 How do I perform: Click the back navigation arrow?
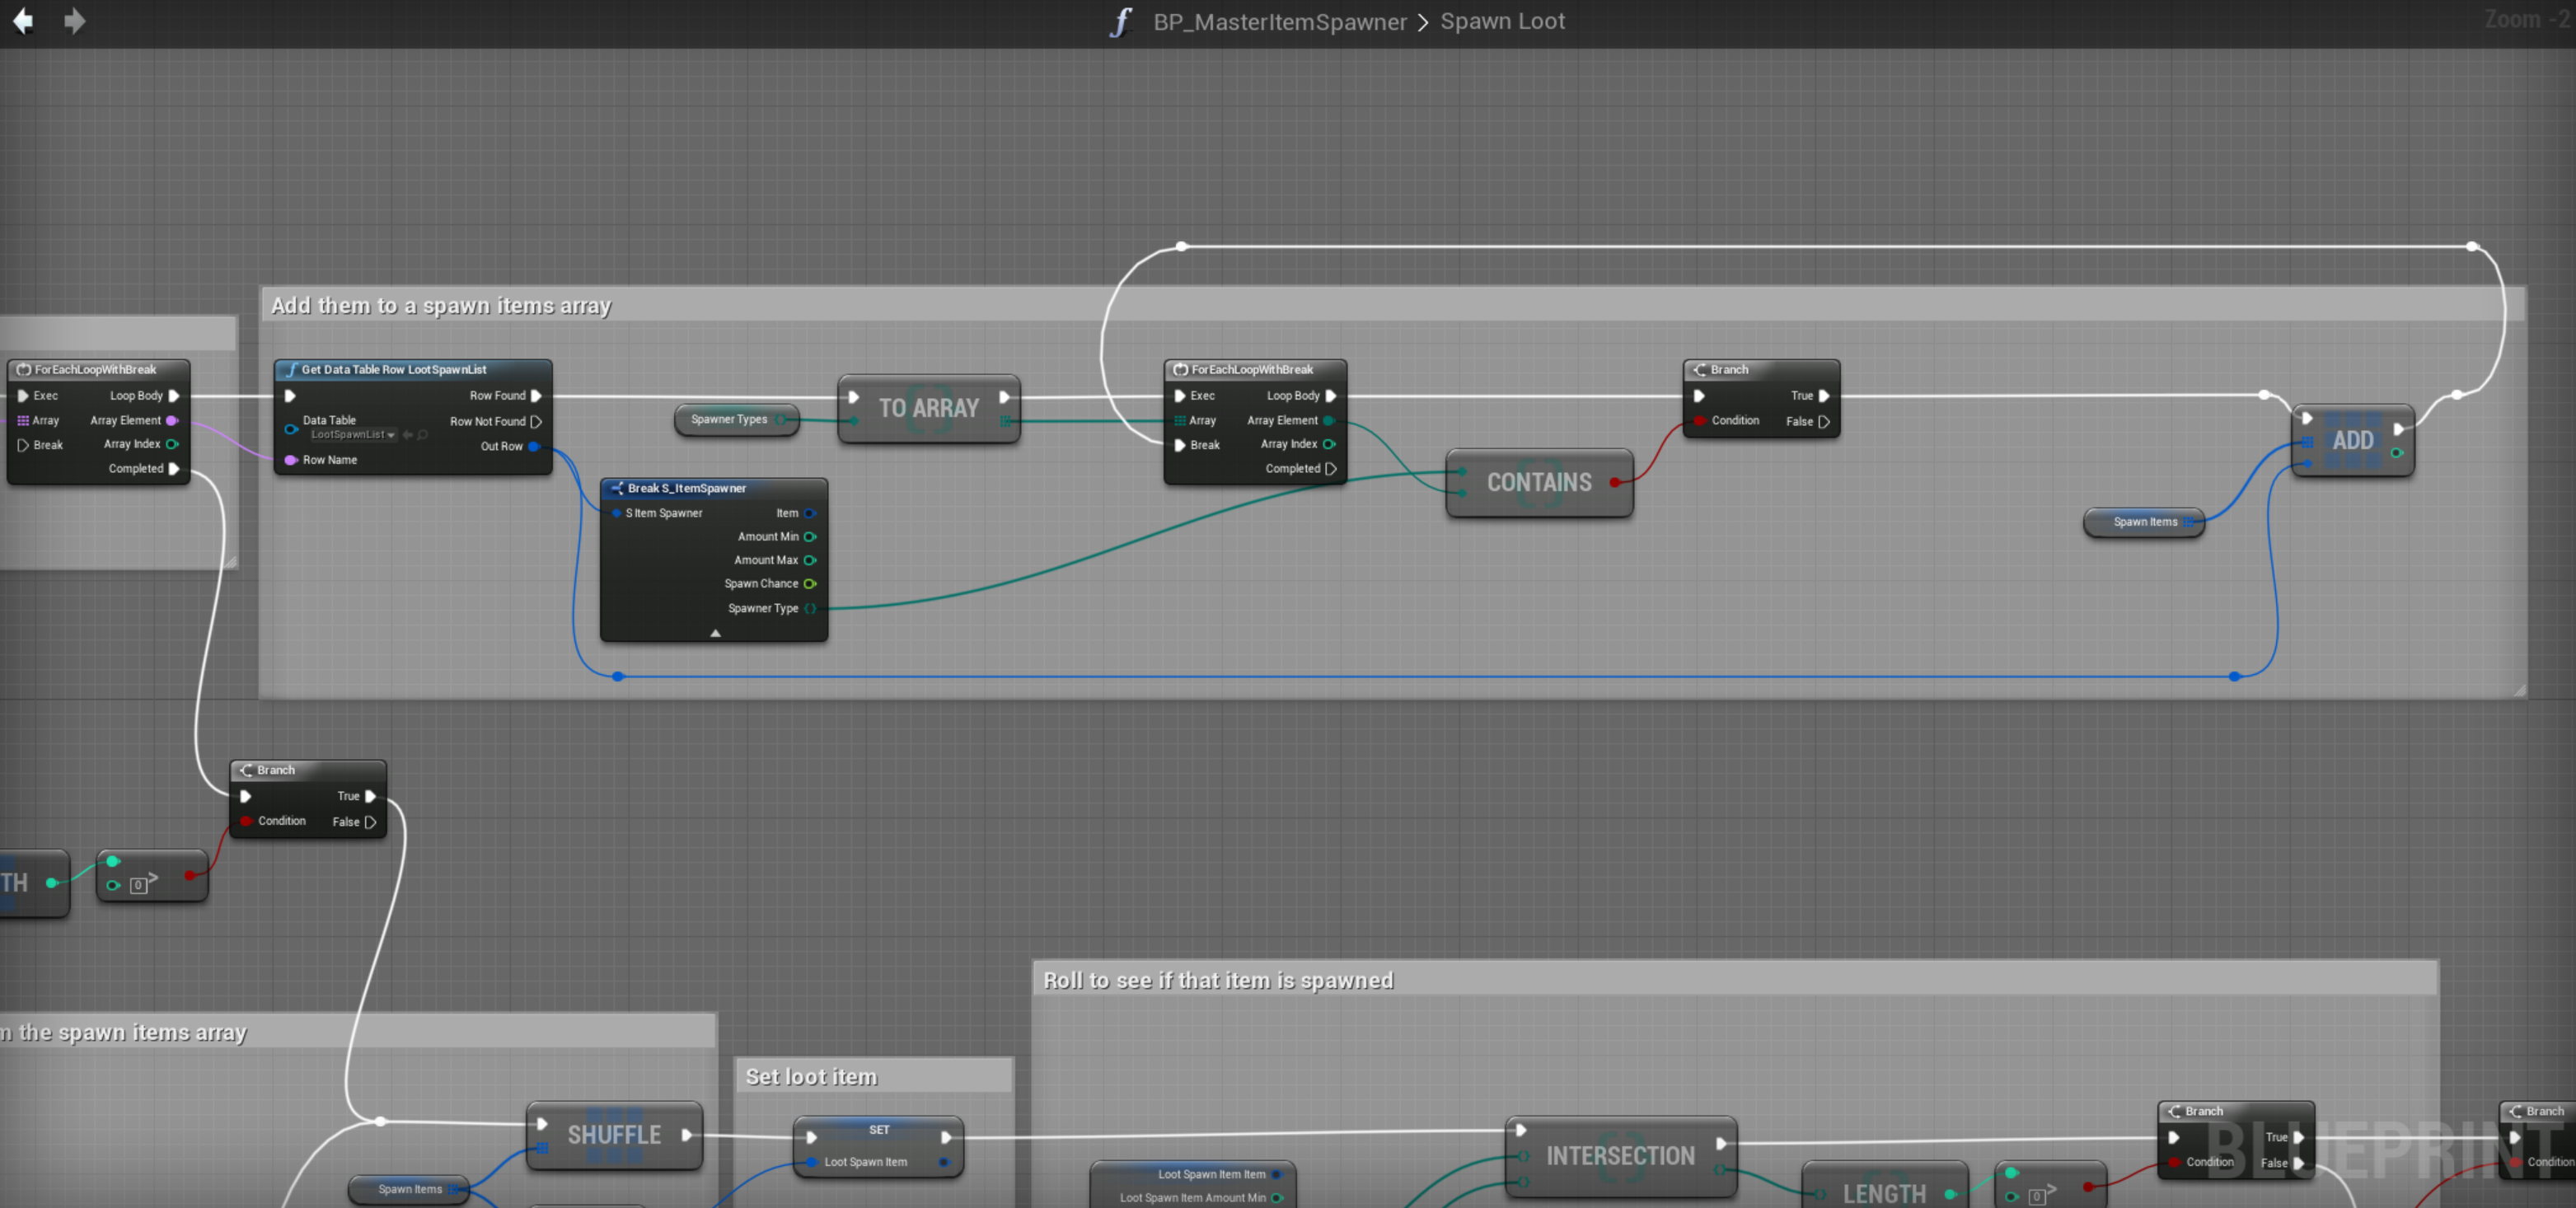pyautogui.click(x=23, y=21)
